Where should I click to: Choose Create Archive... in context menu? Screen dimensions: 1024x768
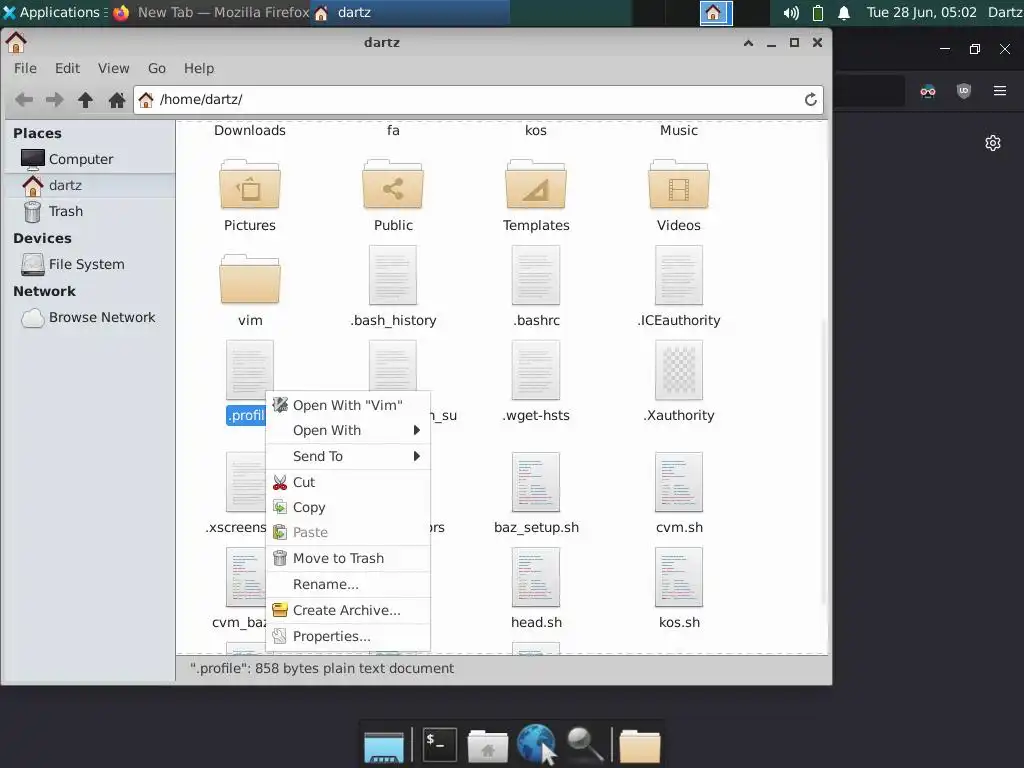[348, 611]
